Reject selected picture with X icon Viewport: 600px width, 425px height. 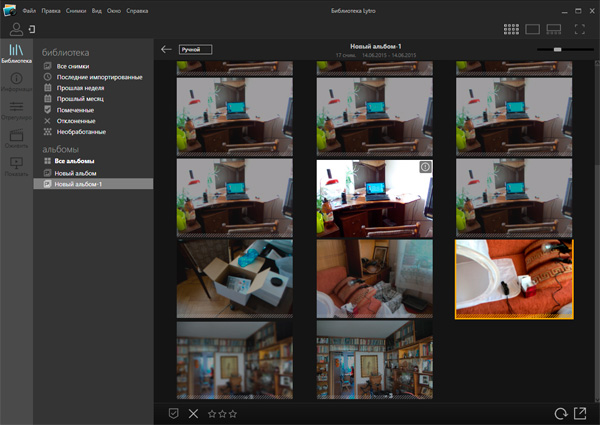[x=193, y=413]
